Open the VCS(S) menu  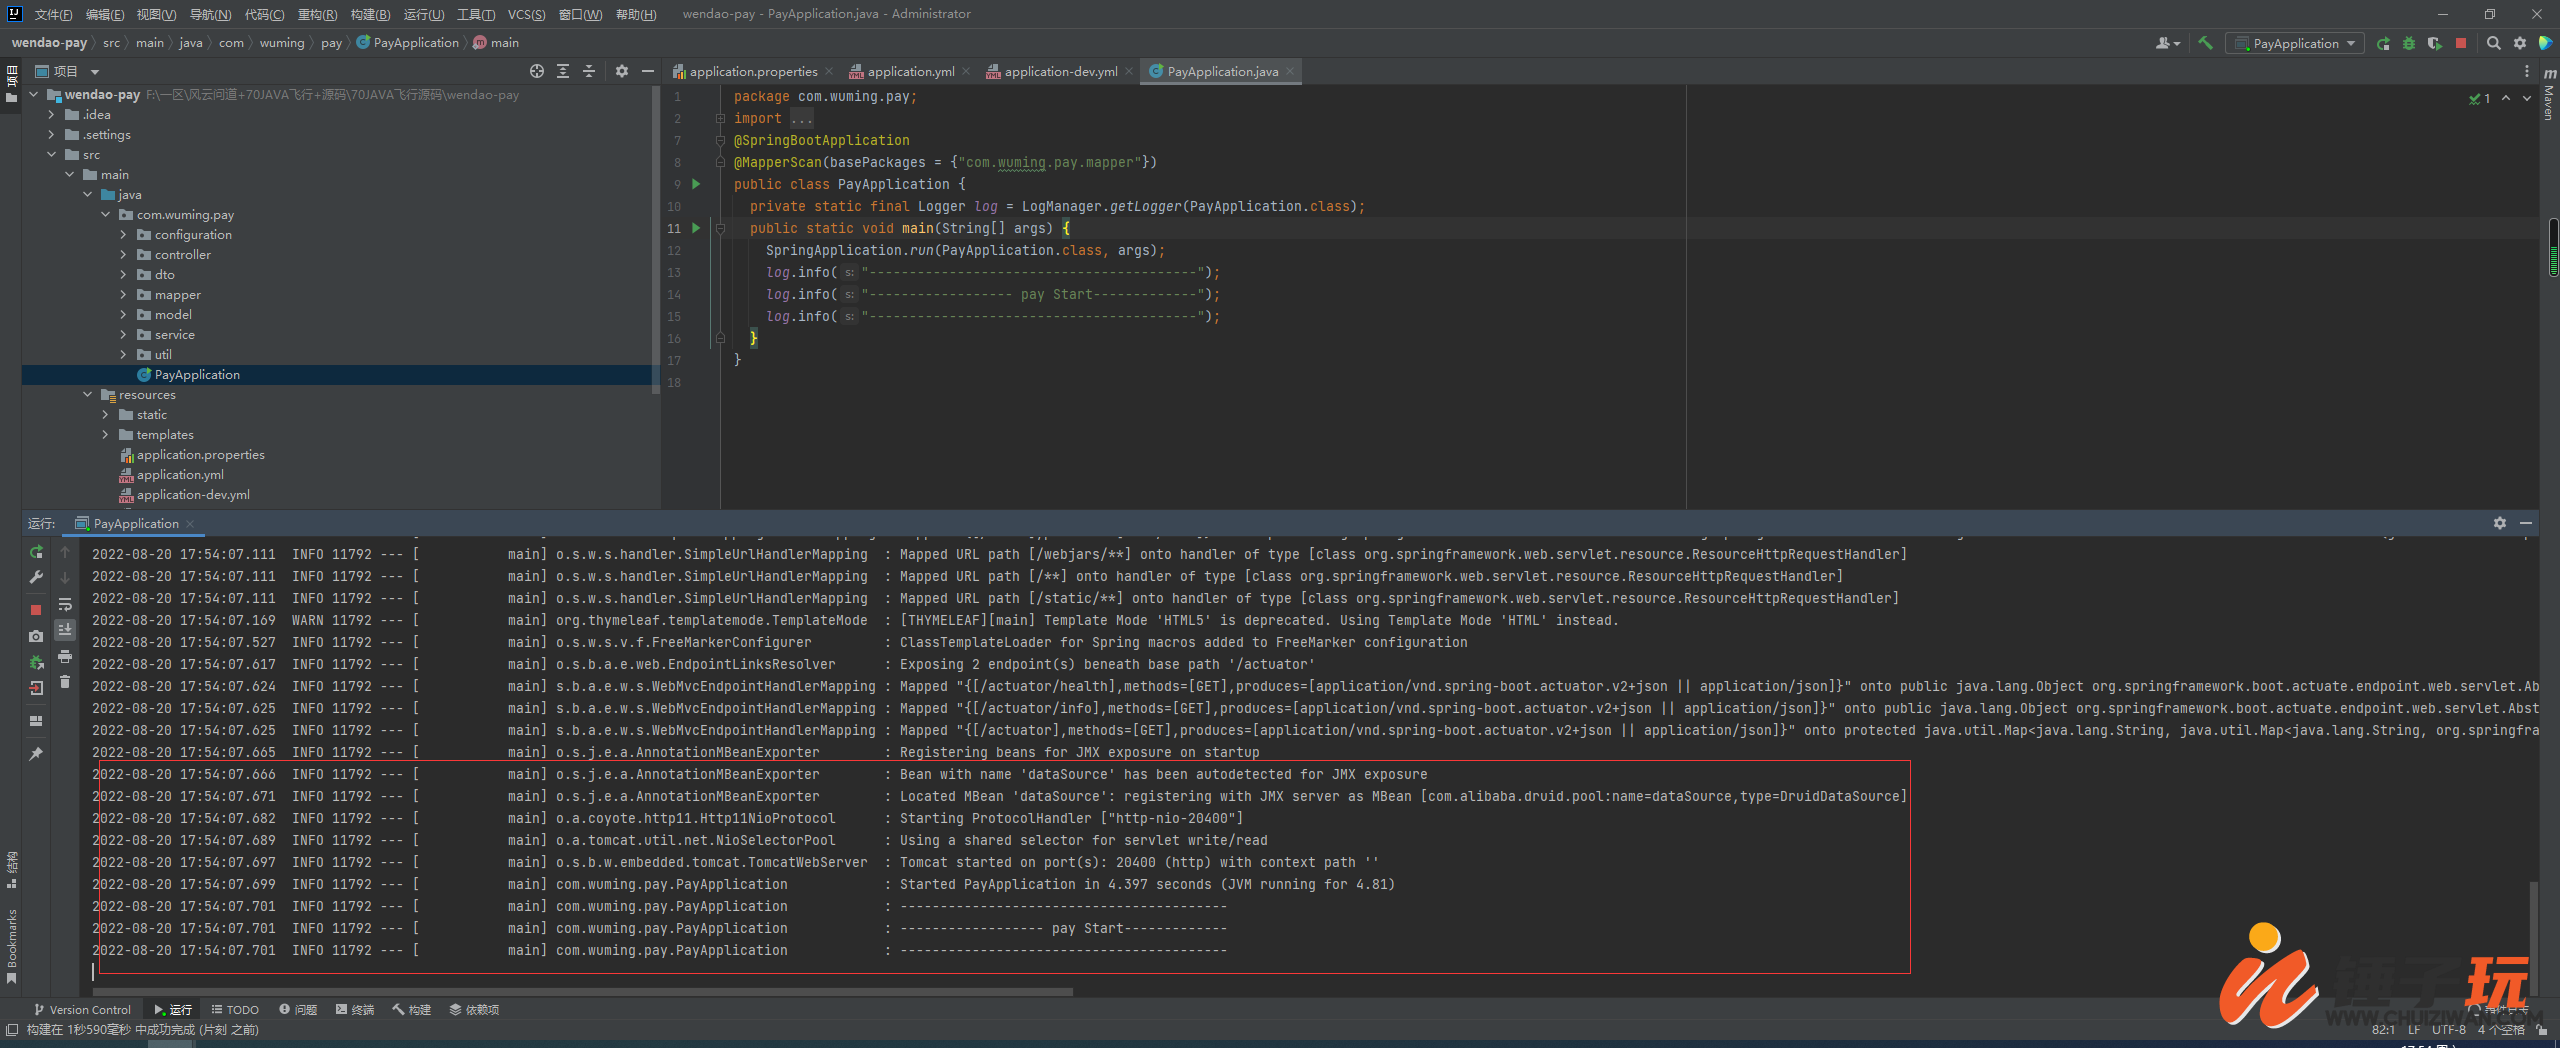click(526, 14)
